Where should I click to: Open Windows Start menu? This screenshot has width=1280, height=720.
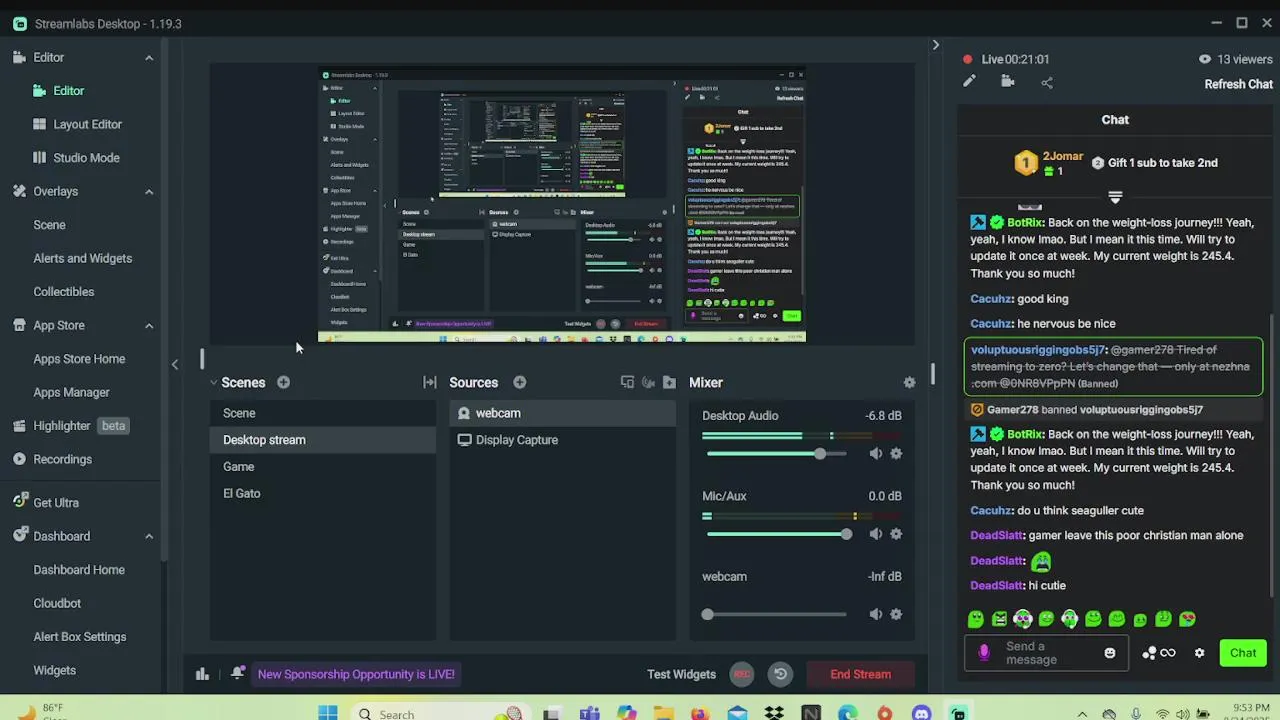[x=328, y=713]
